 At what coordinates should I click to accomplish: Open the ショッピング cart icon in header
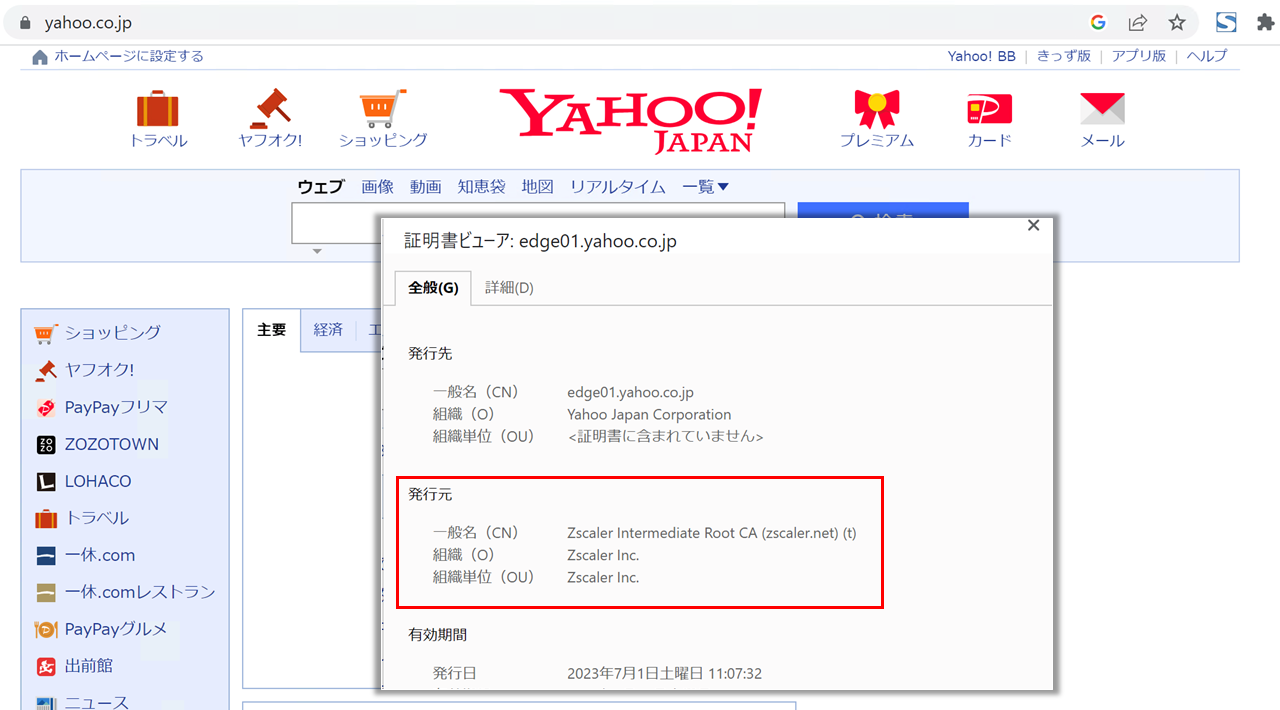coord(383,108)
